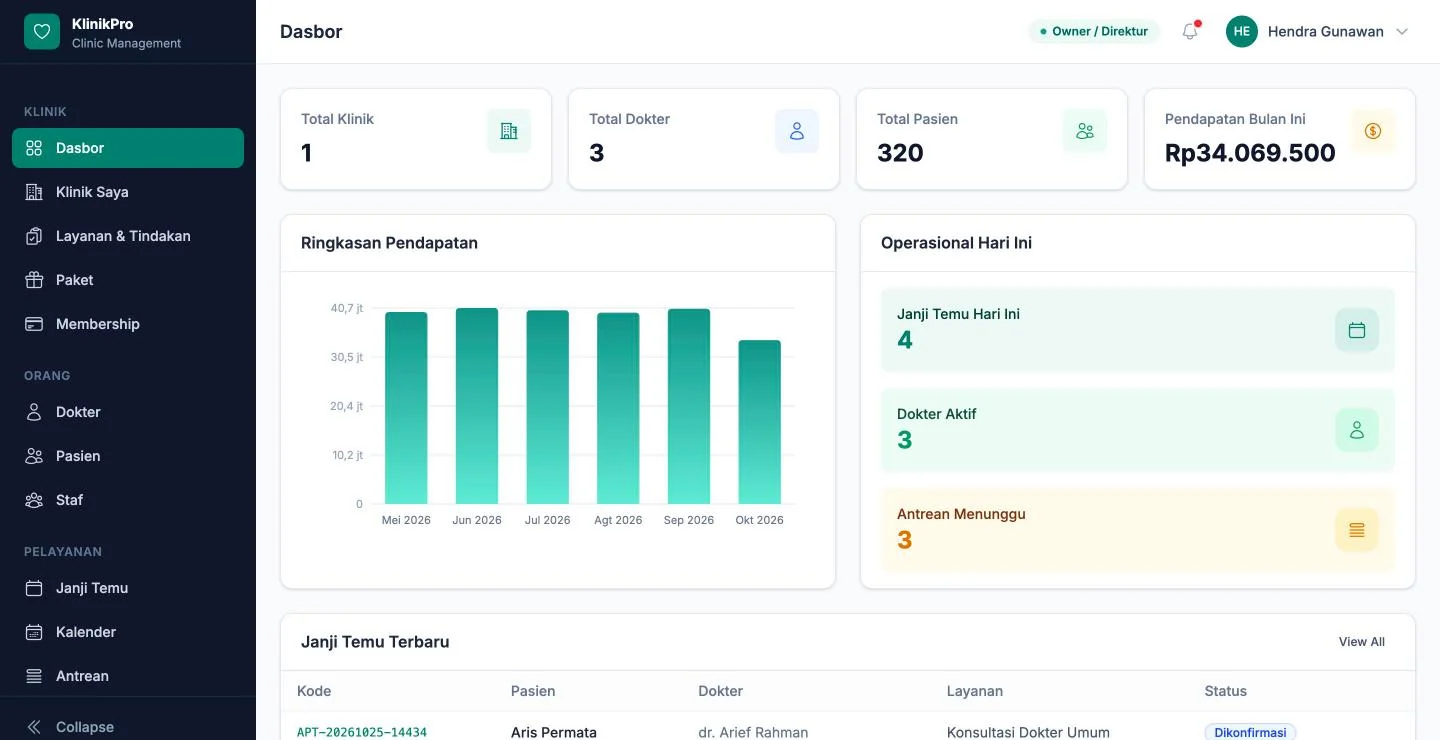Click the KlinikPro heart logo icon
The width and height of the screenshot is (1440, 740).
[42, 32]
